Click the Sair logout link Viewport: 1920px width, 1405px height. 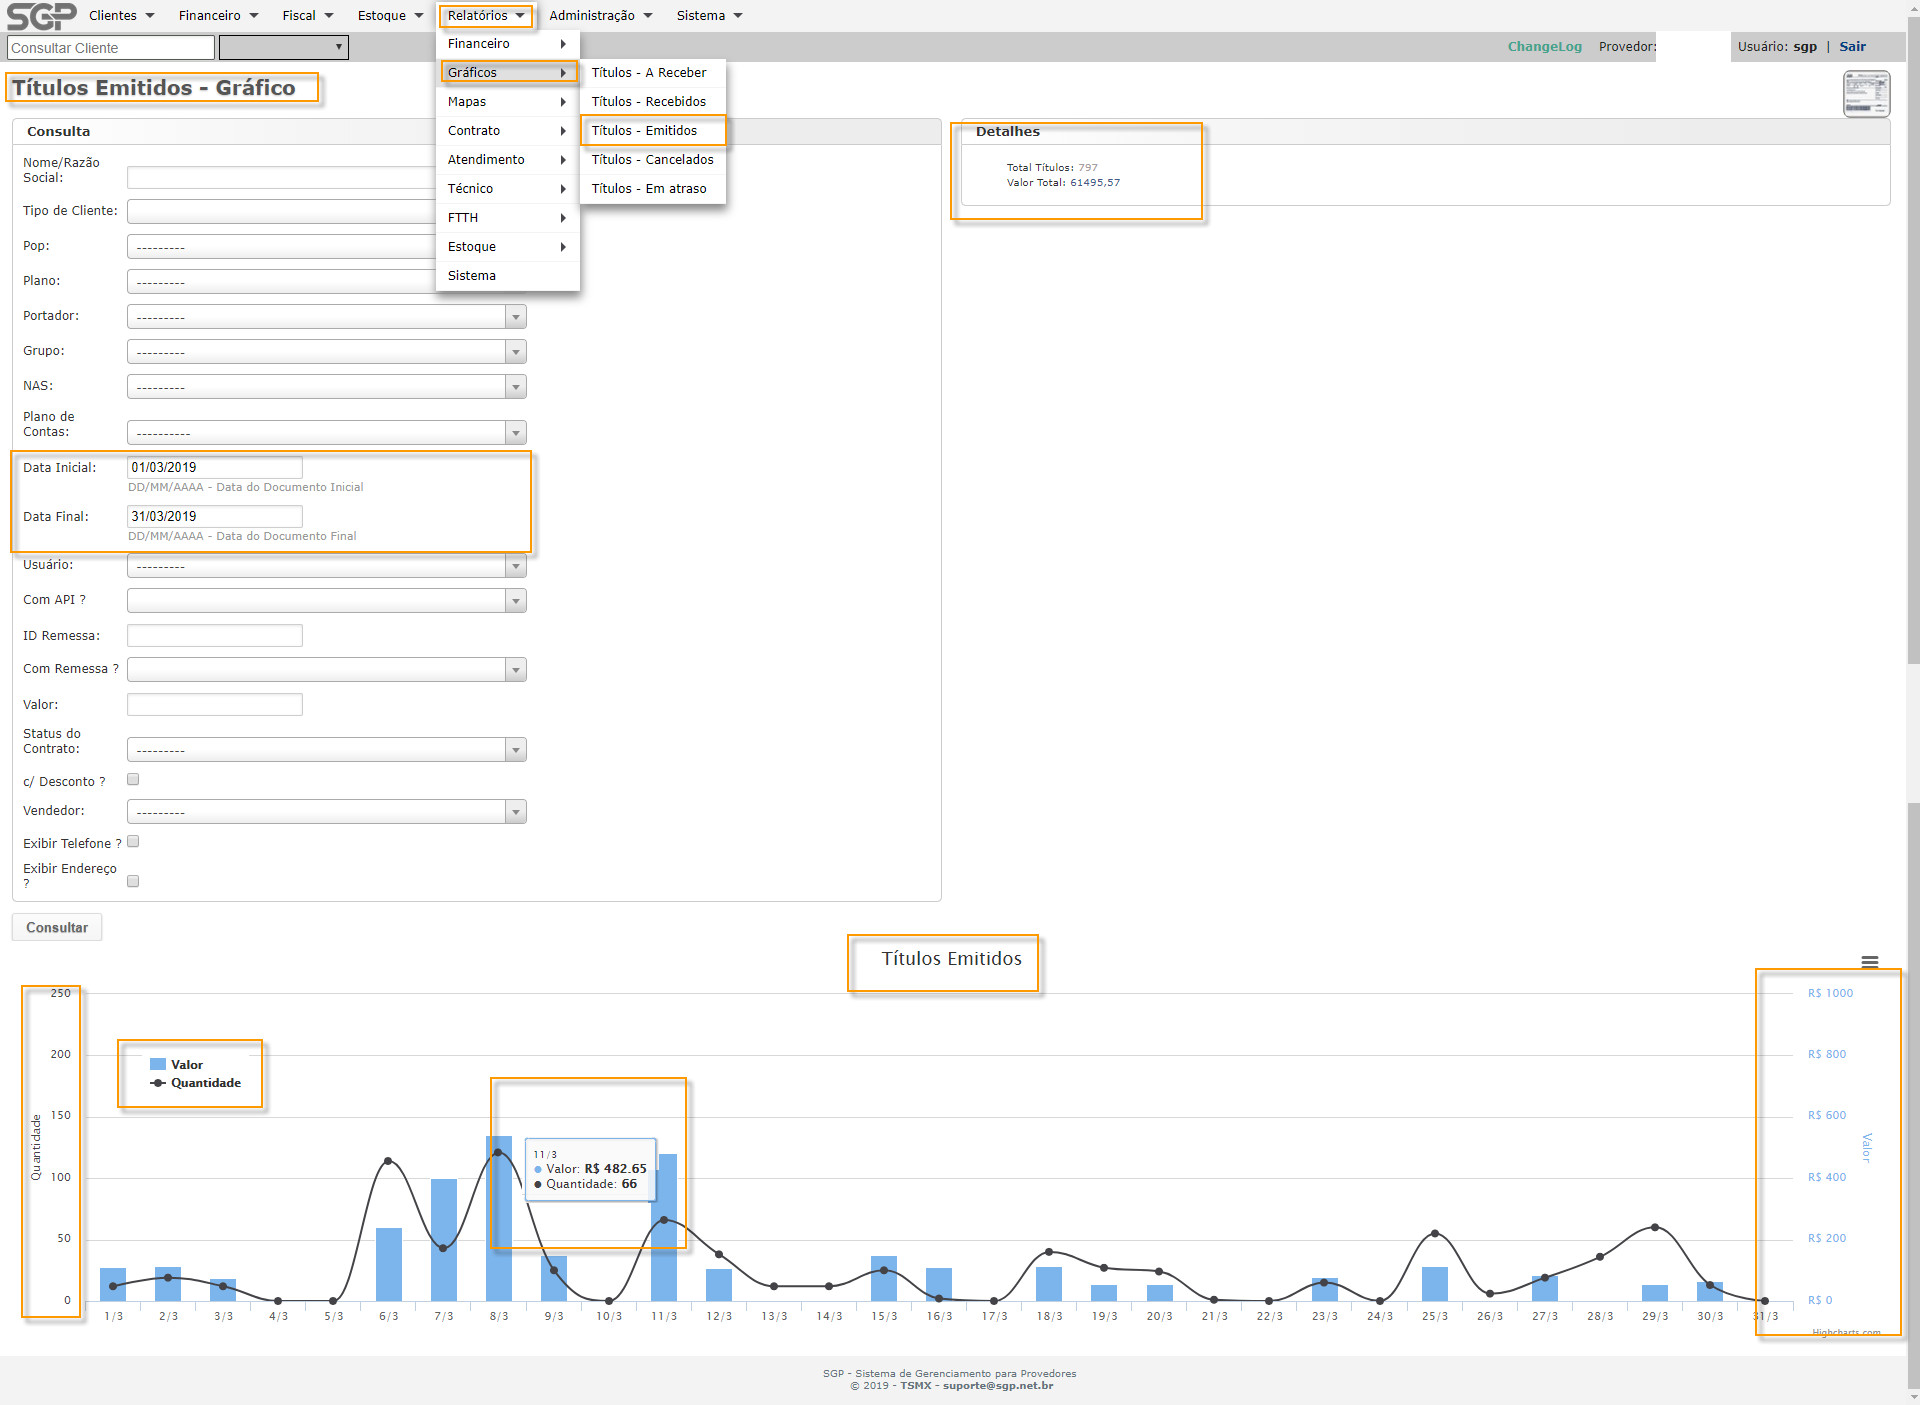[x=1852, y=47]
